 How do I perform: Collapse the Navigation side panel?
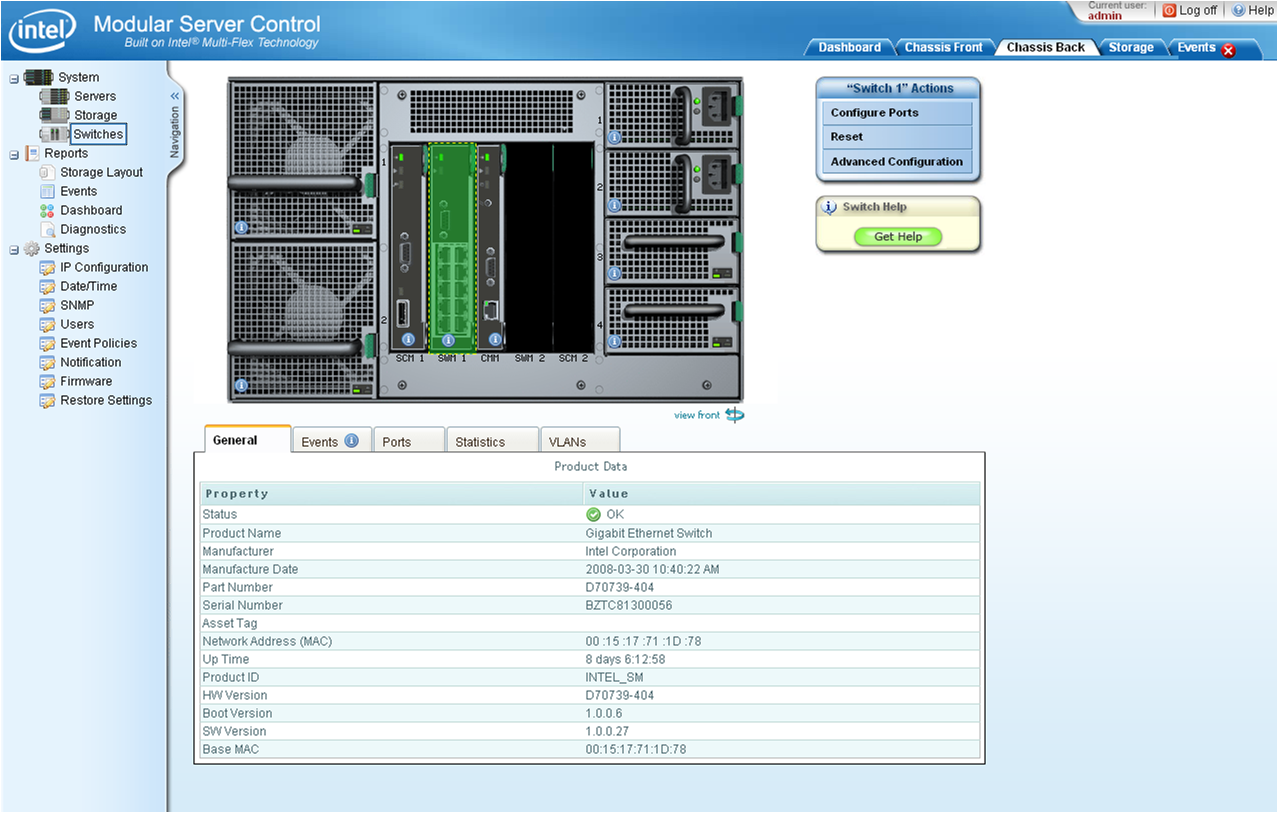pos(175,96)
